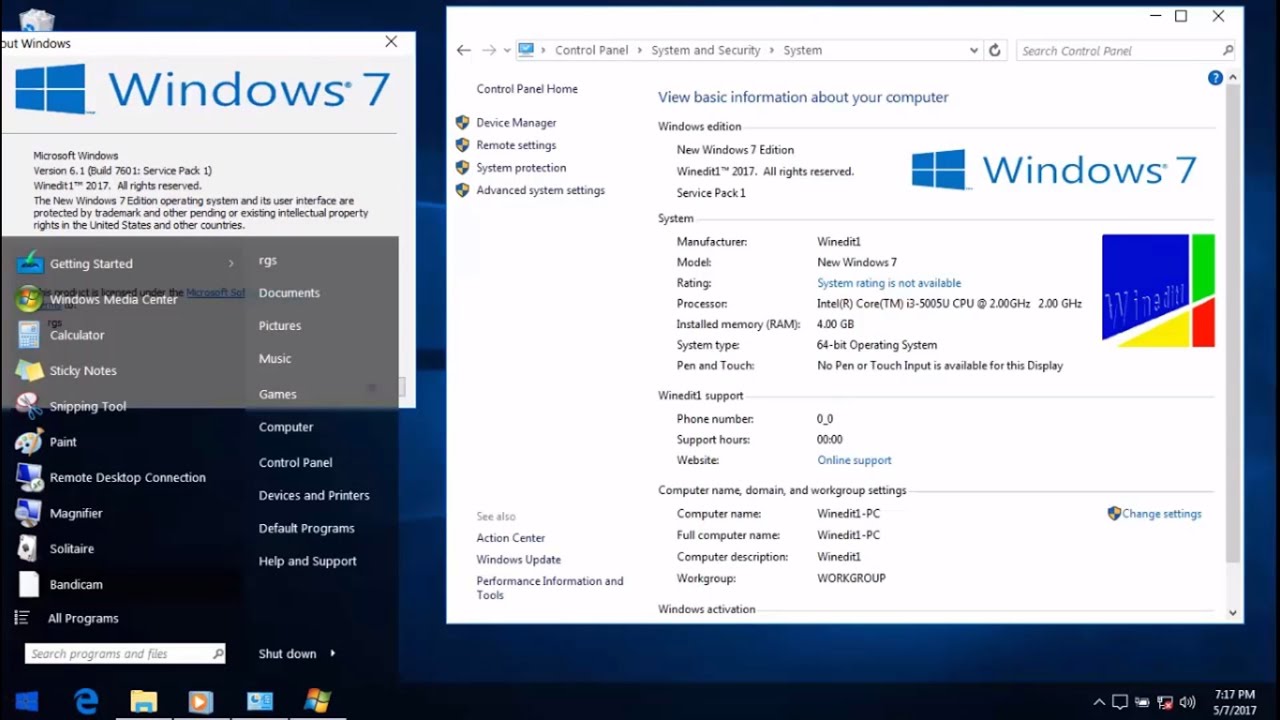
Task: Open Remote Desktop Connection icon
Action: (x=30, y=477)
